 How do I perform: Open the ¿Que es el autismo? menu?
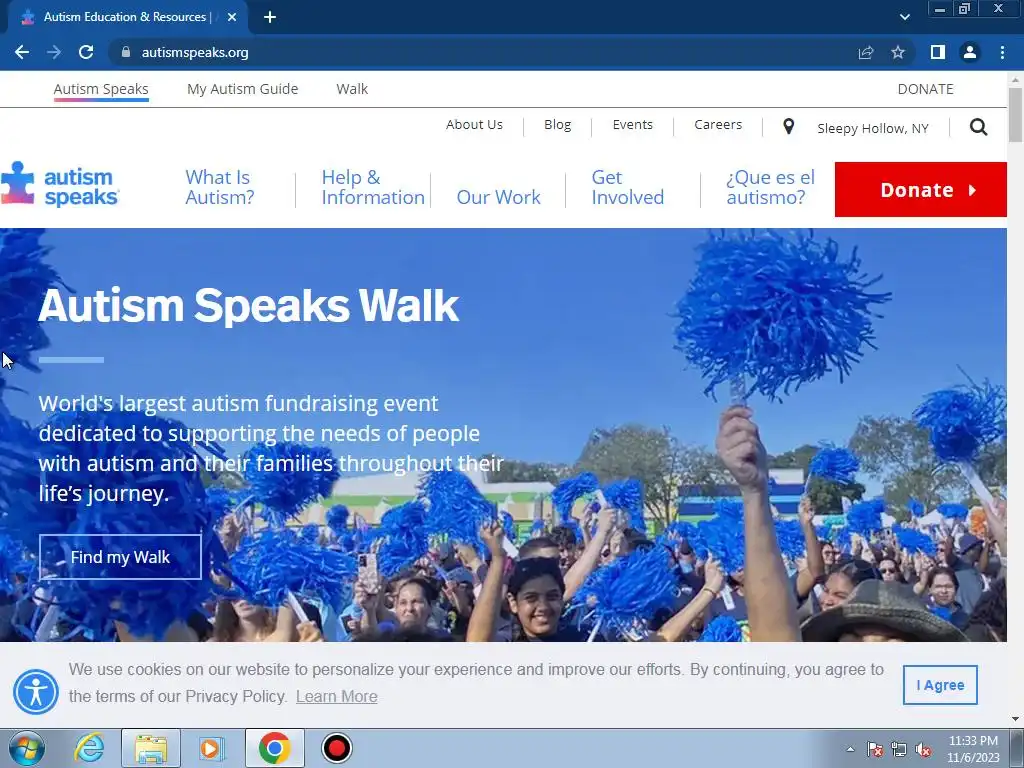pos(771,187)
